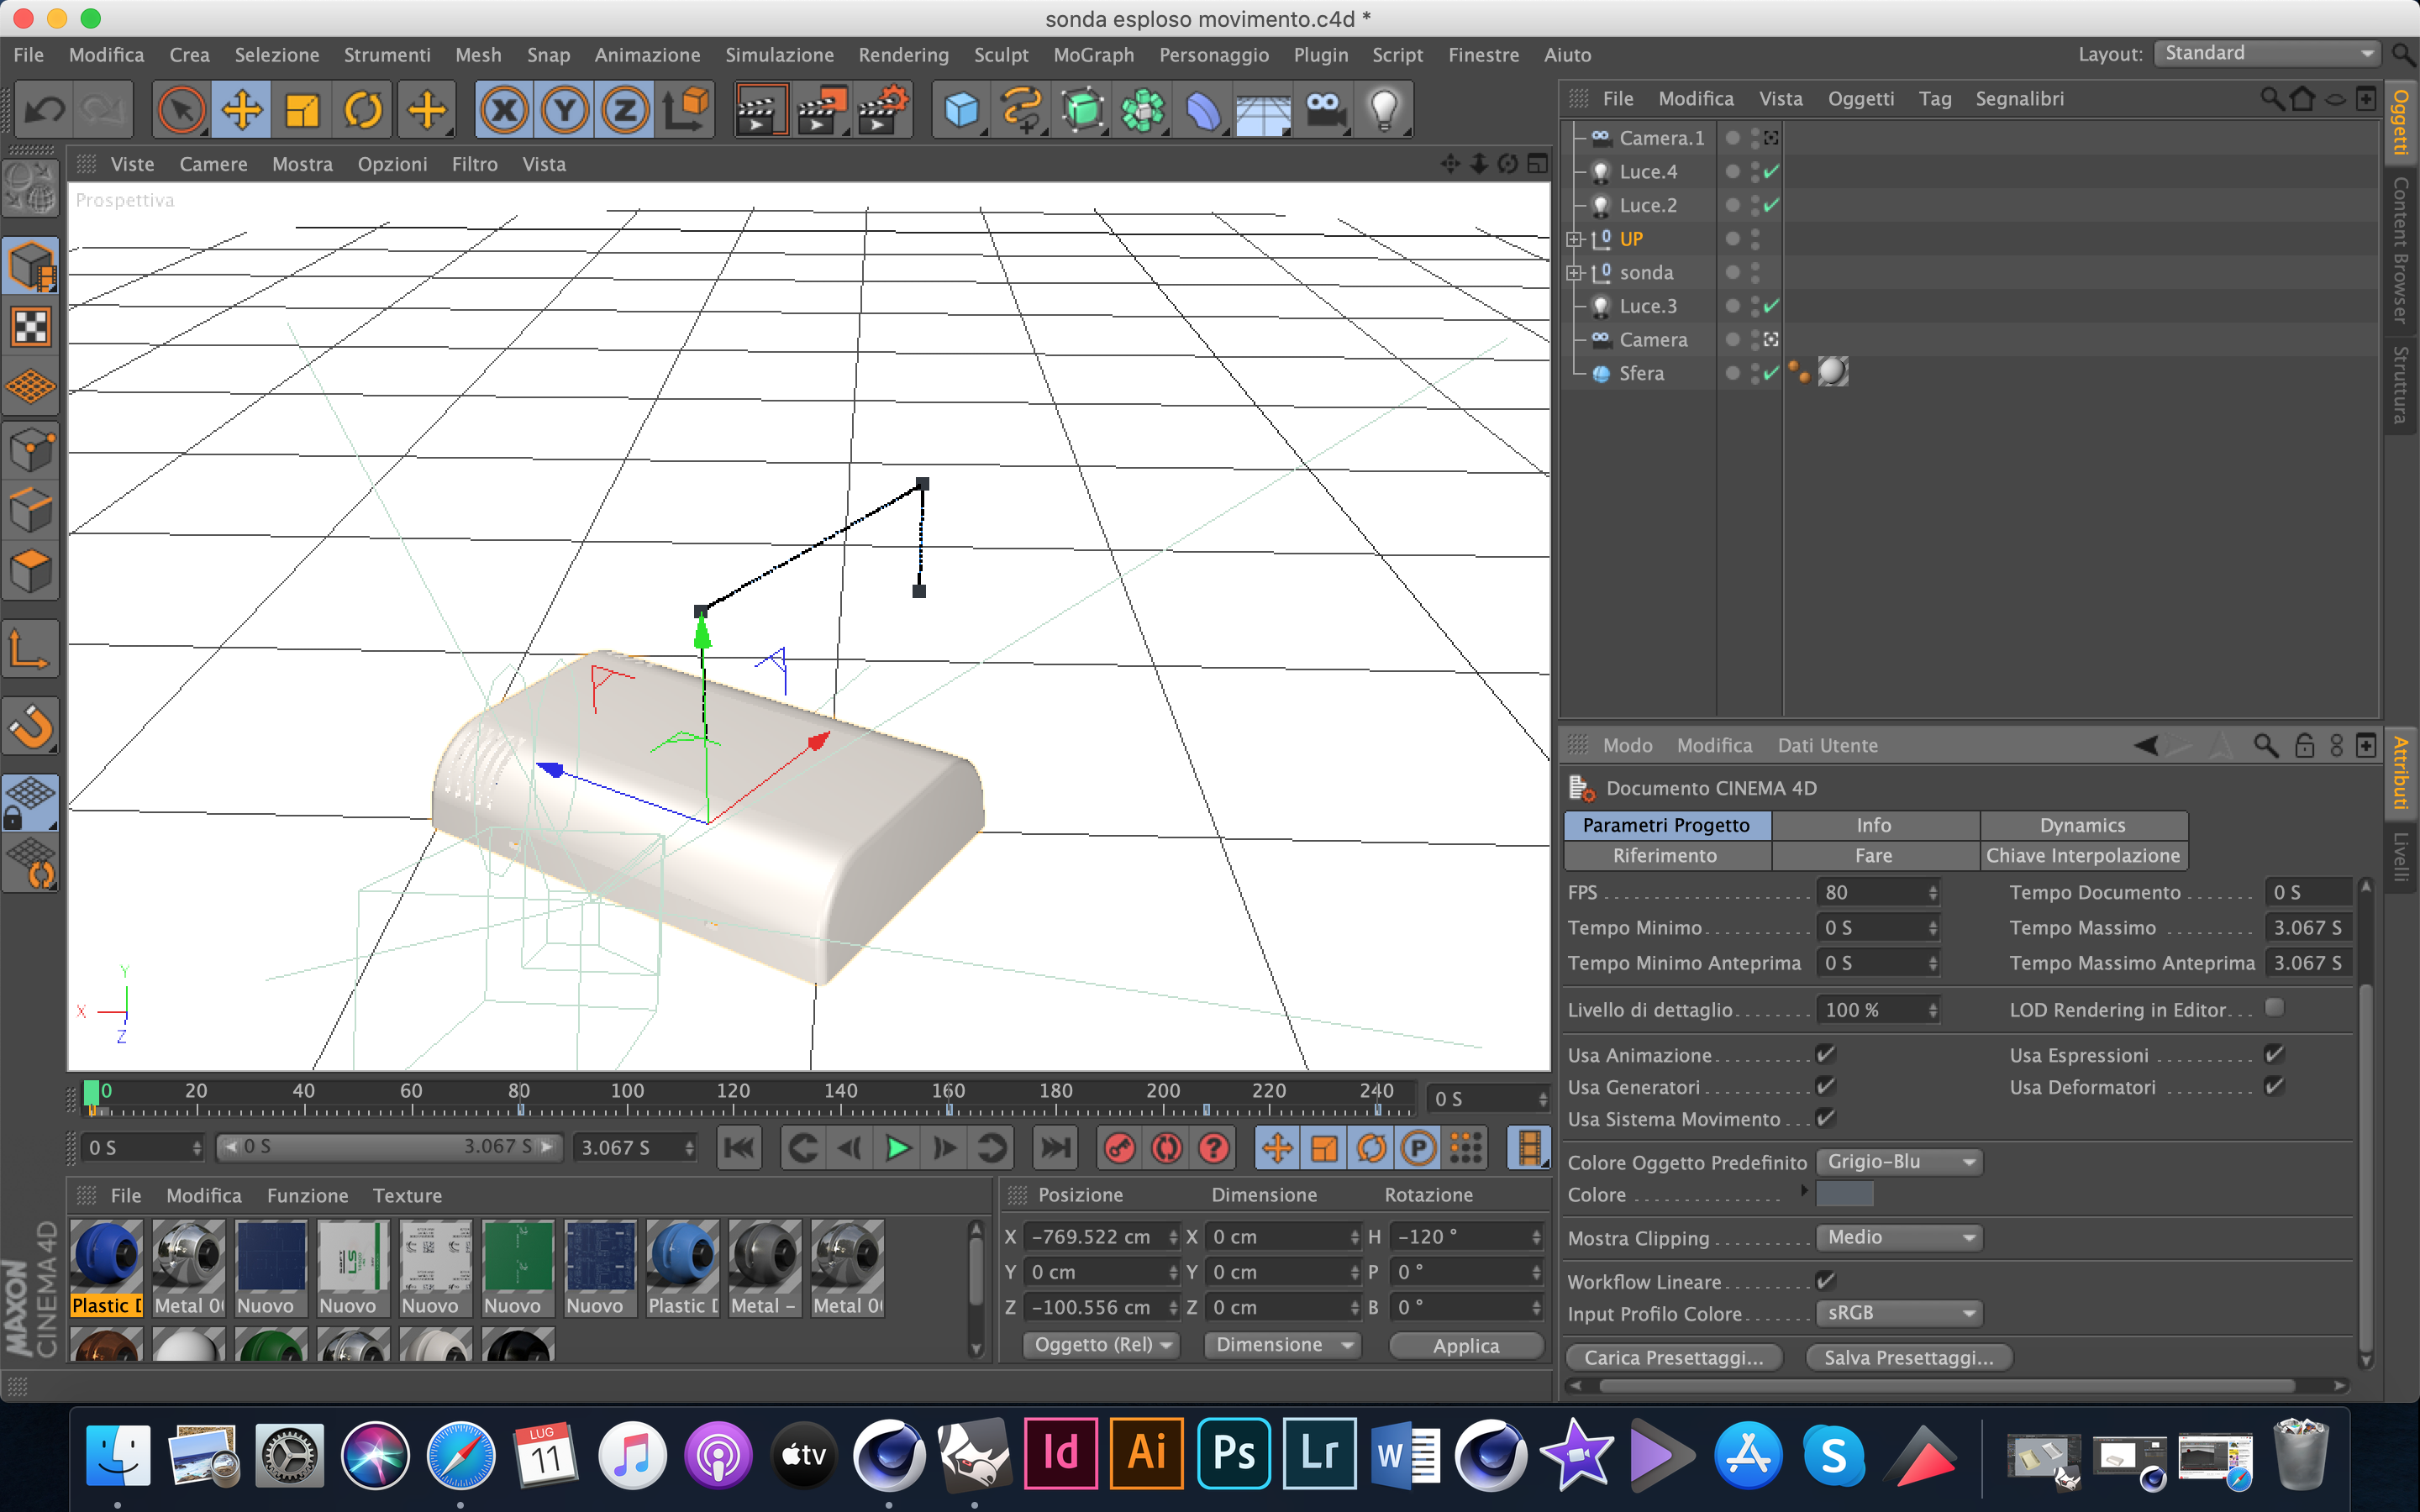Viewport: 2420px width, 1512px height.
Task: Click the Light bulb object icon
Action: pyautogui.click(x=1385, y=110)
